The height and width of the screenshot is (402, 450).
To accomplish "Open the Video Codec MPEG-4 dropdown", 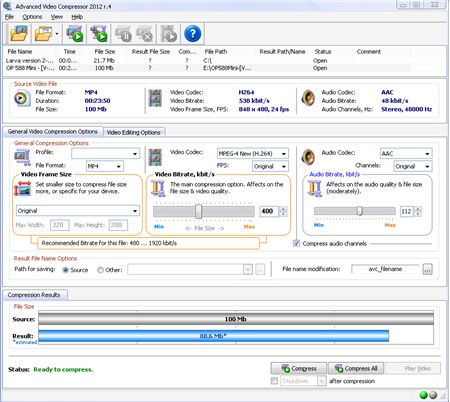I will (x=252, y=154).
